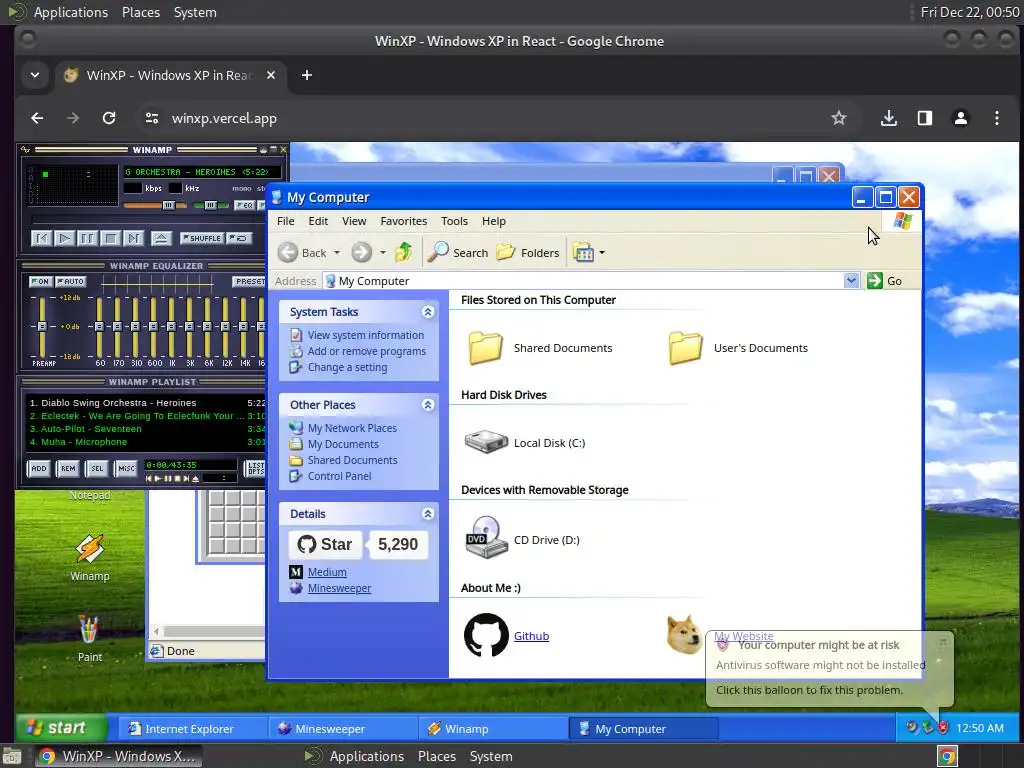Open the Edit menu in My Computer
The height and width of the screenshot is (768, 1024).
[x=318, y=221]
